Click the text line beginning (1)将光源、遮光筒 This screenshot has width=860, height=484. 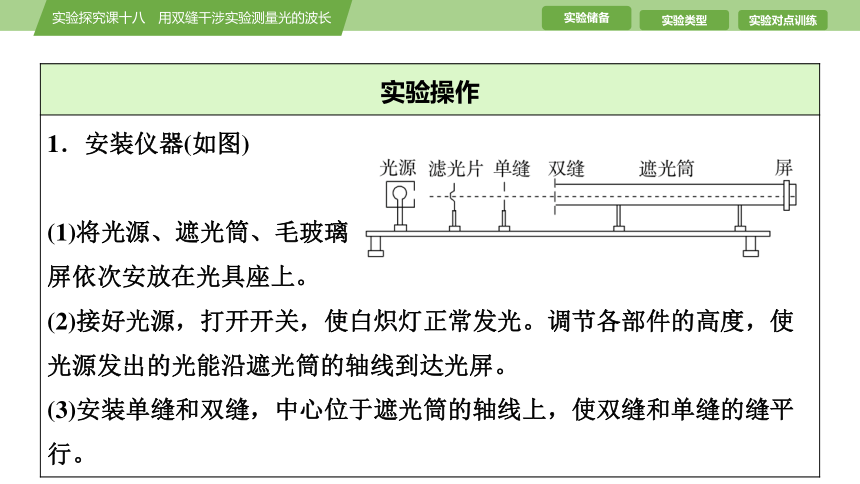click(x=197, y=232)
